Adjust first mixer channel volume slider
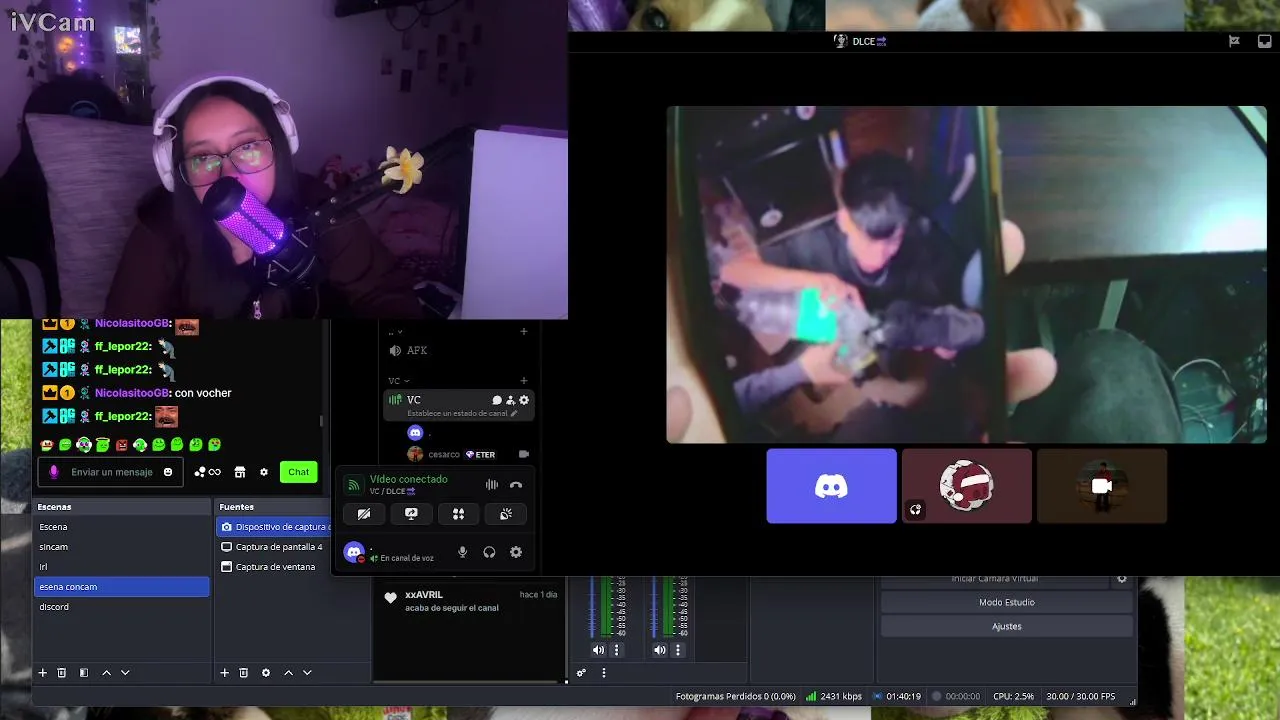 pos(592,607)
